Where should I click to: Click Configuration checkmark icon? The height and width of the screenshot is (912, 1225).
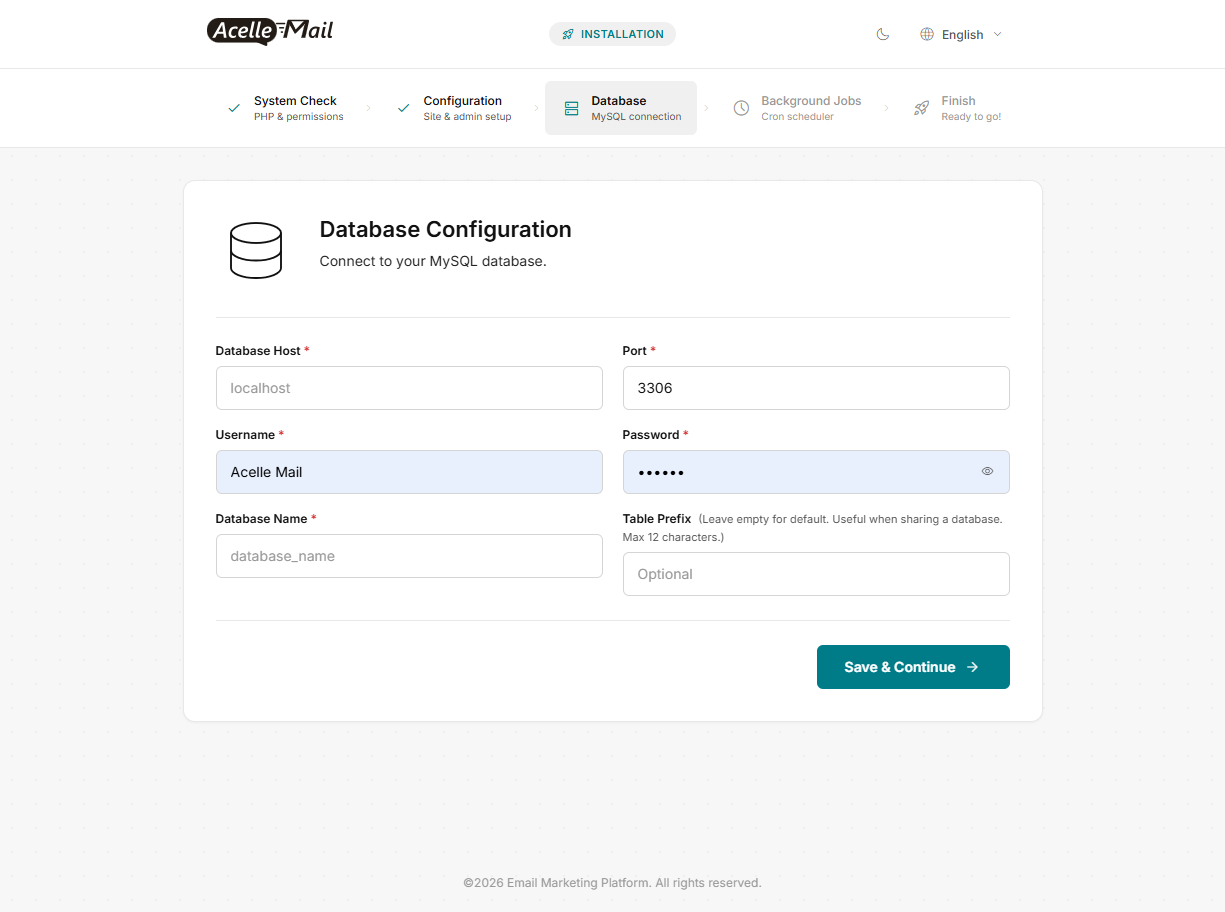pos(404,108)
